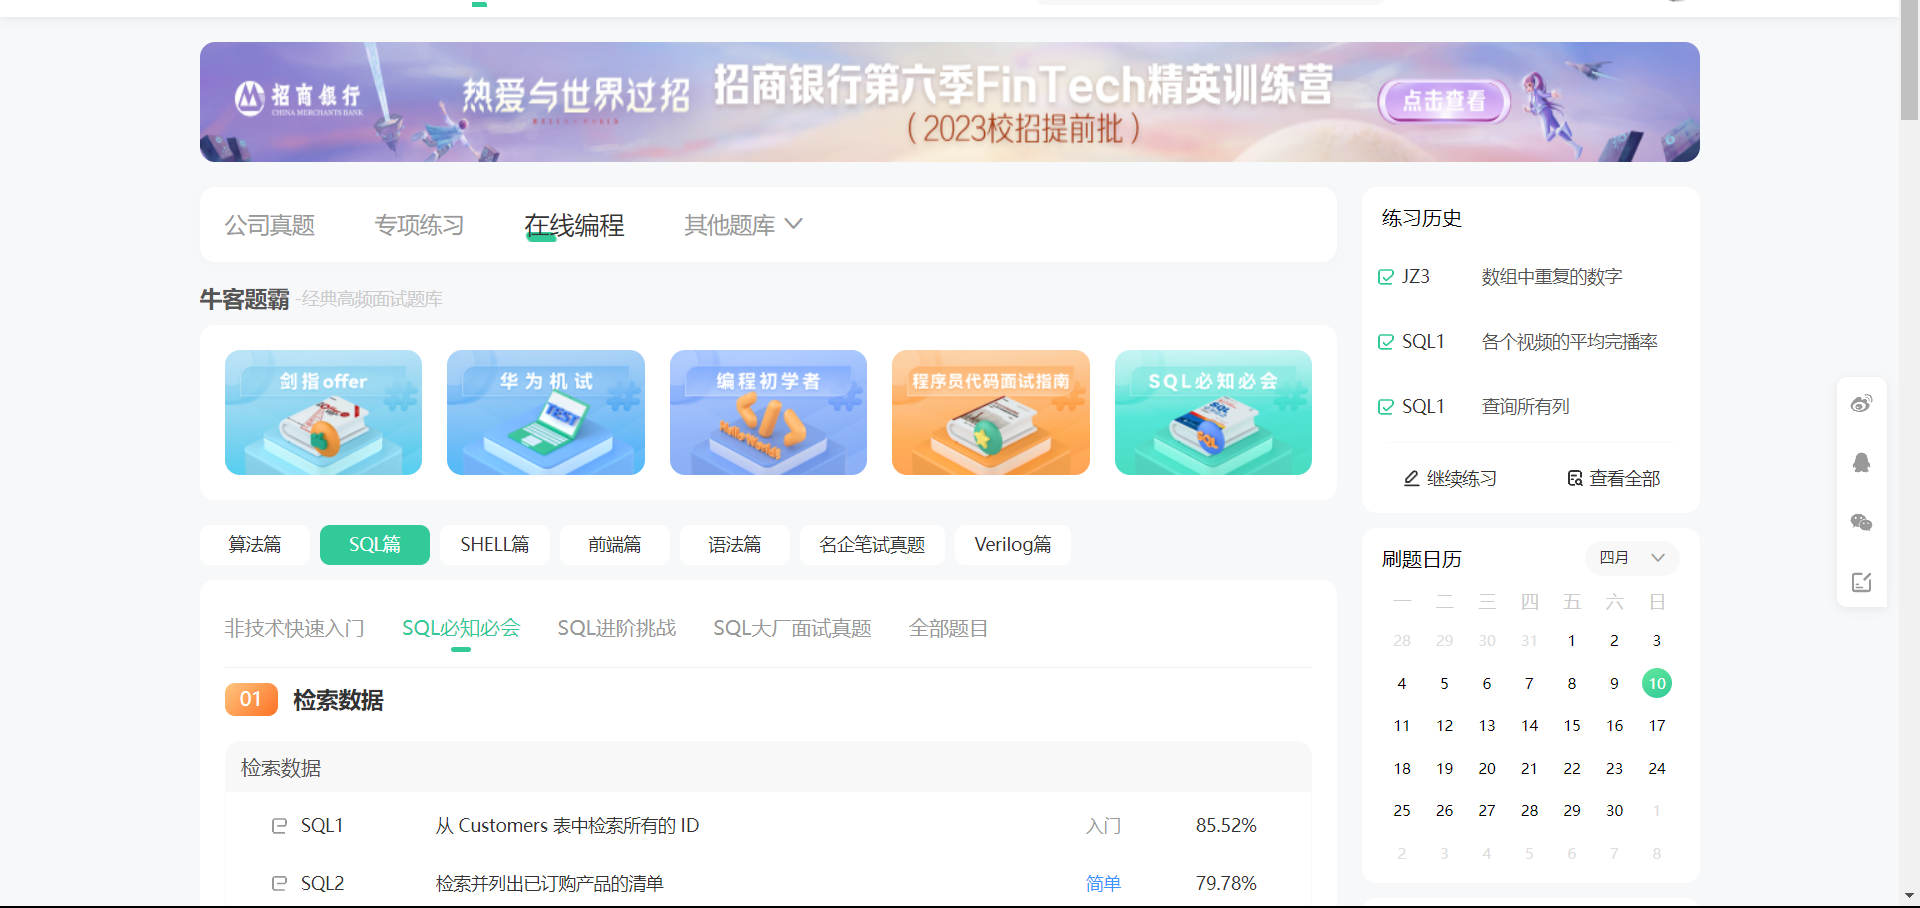Image resolution: width=1920 pixels, height=908 pixels.
Task: Select calendar date 17
Action: tap(1657, 726)
